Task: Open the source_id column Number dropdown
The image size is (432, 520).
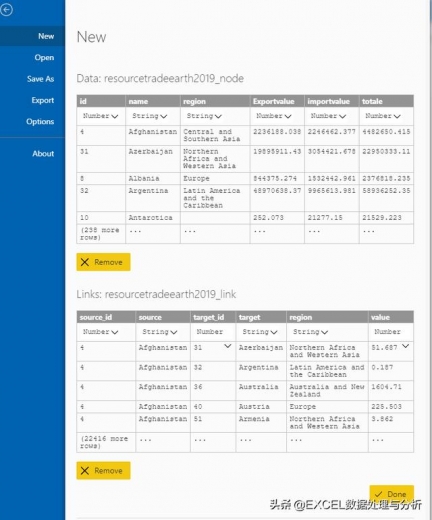Action: point(100,332)
